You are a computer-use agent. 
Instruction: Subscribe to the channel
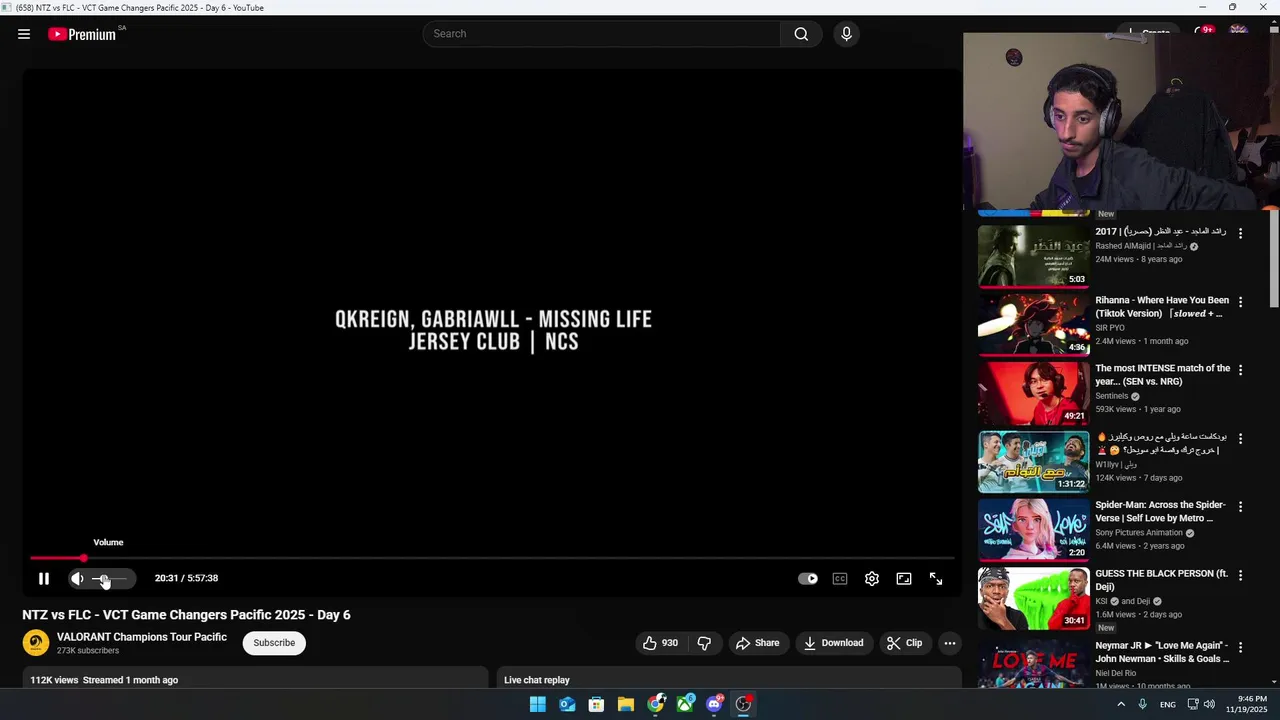coord(274,643)
